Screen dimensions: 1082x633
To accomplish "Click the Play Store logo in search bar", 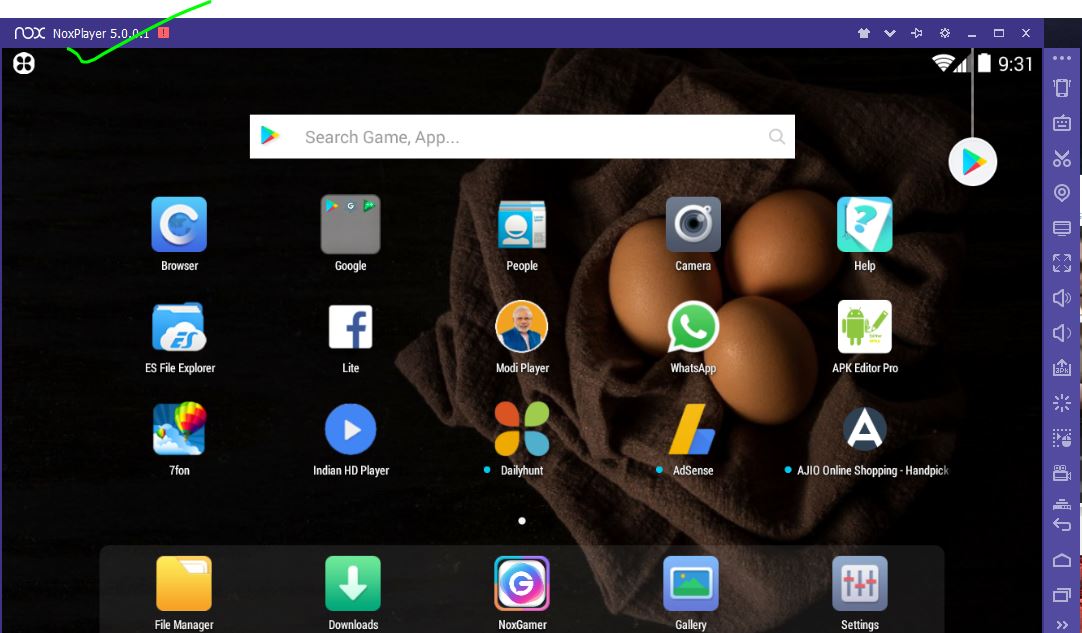I will [270, 136].
